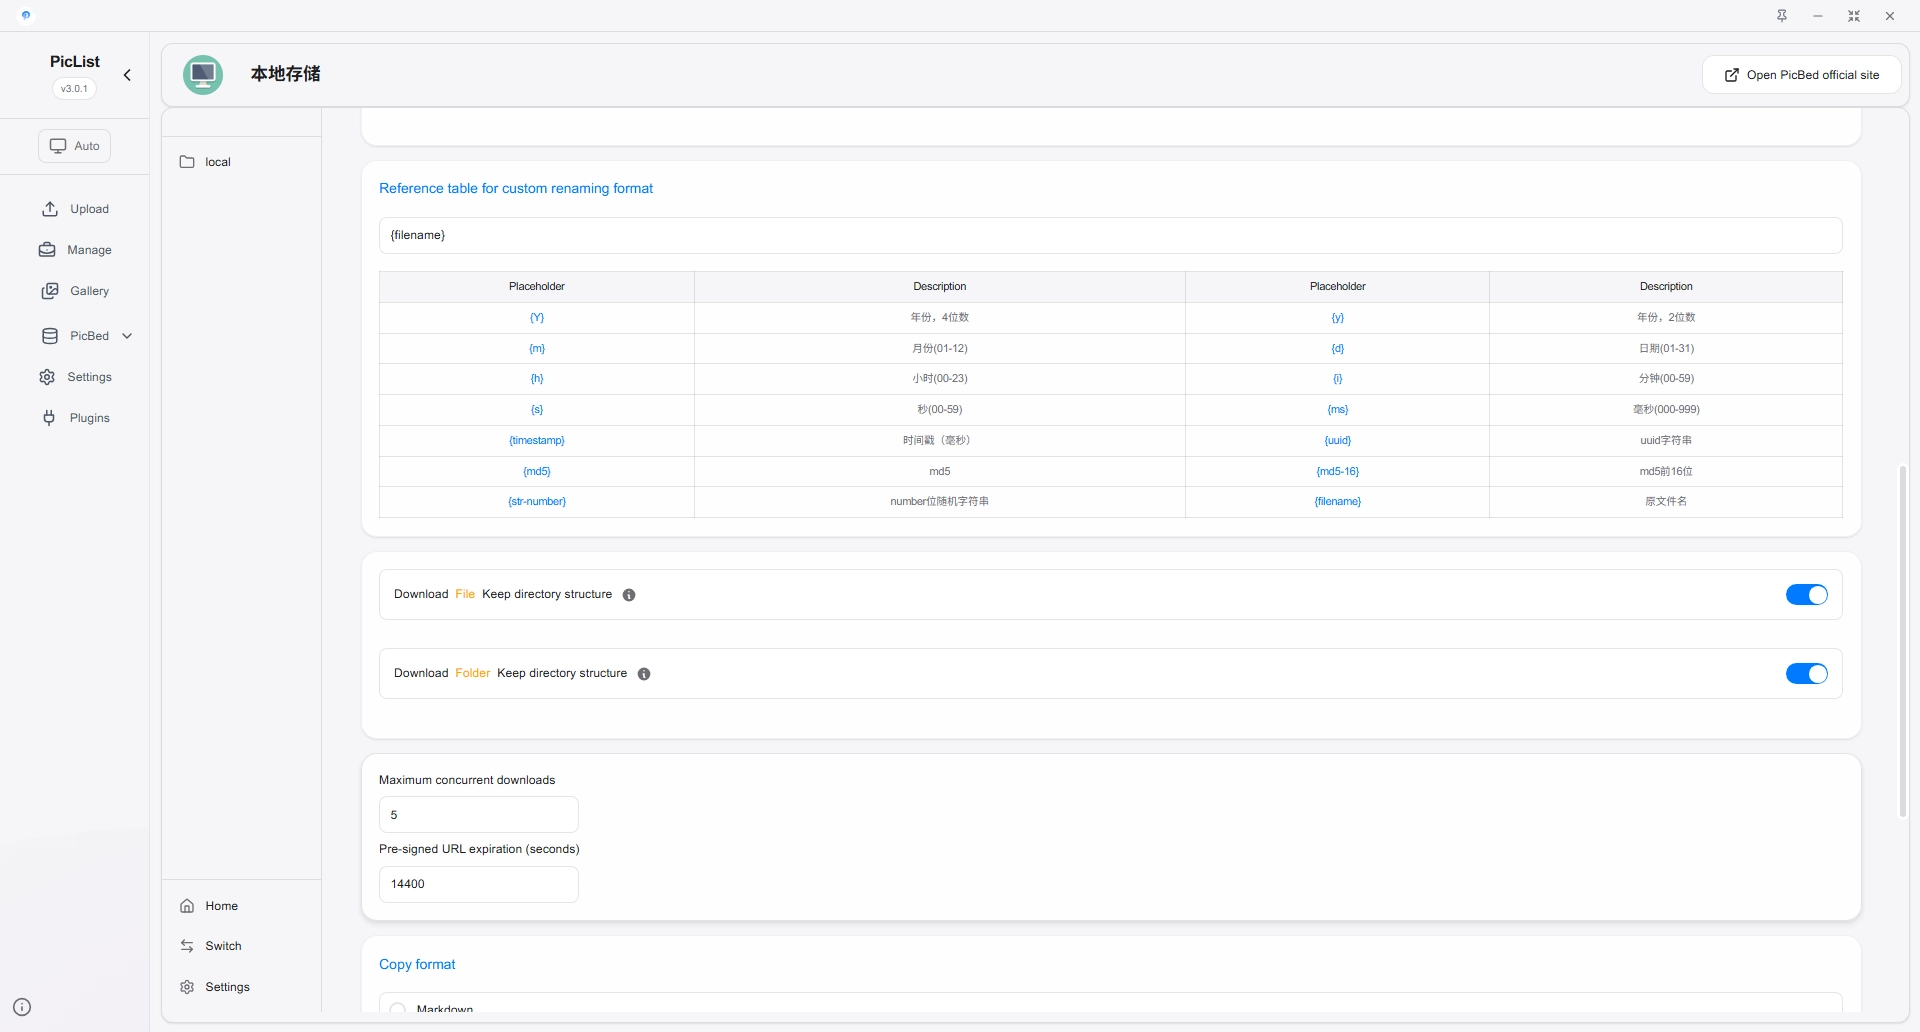Click the custom renaming format input field
Viewport: 1920px width, 1032px height.
[1110, 235]
